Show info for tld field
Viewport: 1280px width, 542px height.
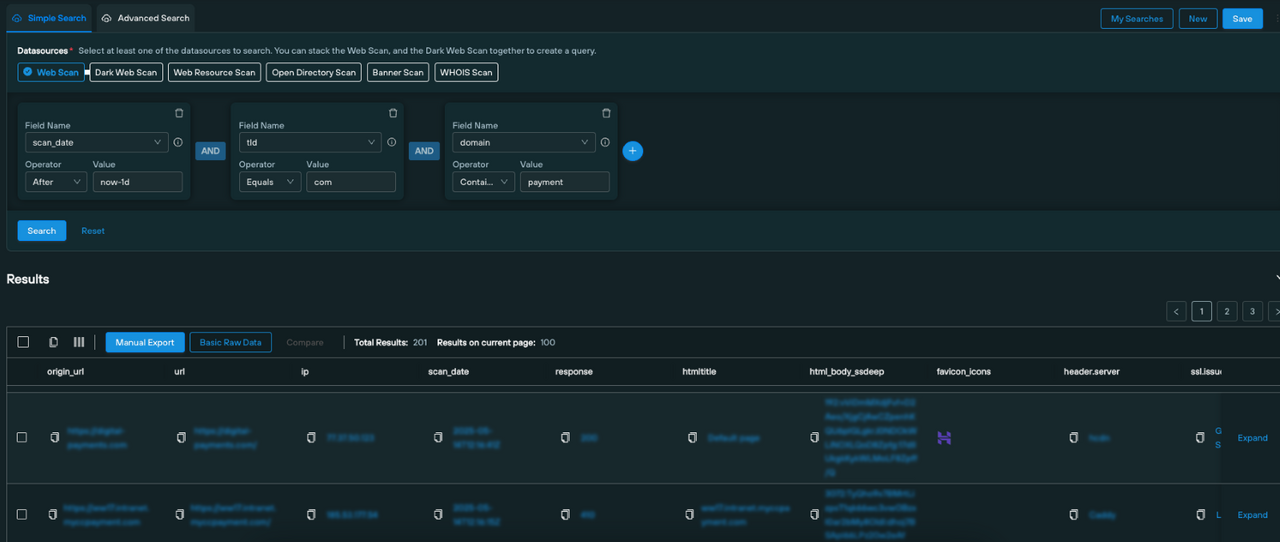pos(392,143)
